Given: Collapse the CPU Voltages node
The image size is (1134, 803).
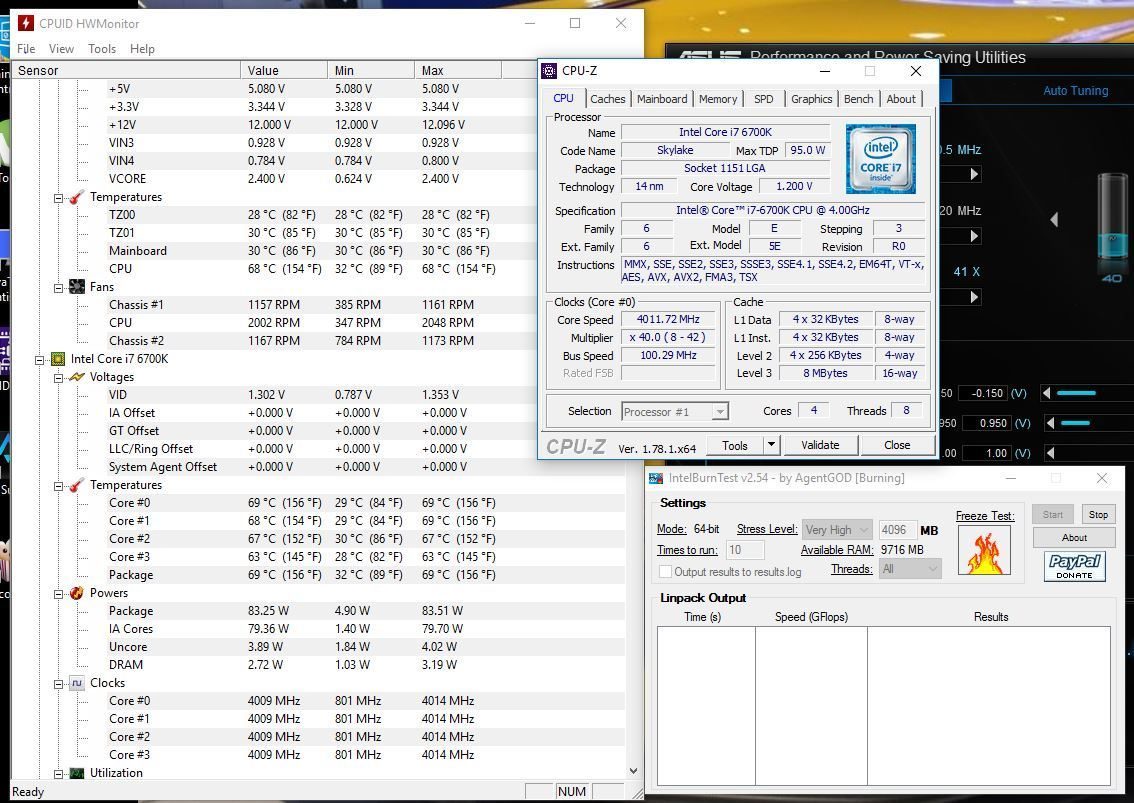Looking at the screenshot, I should (59, 378).
